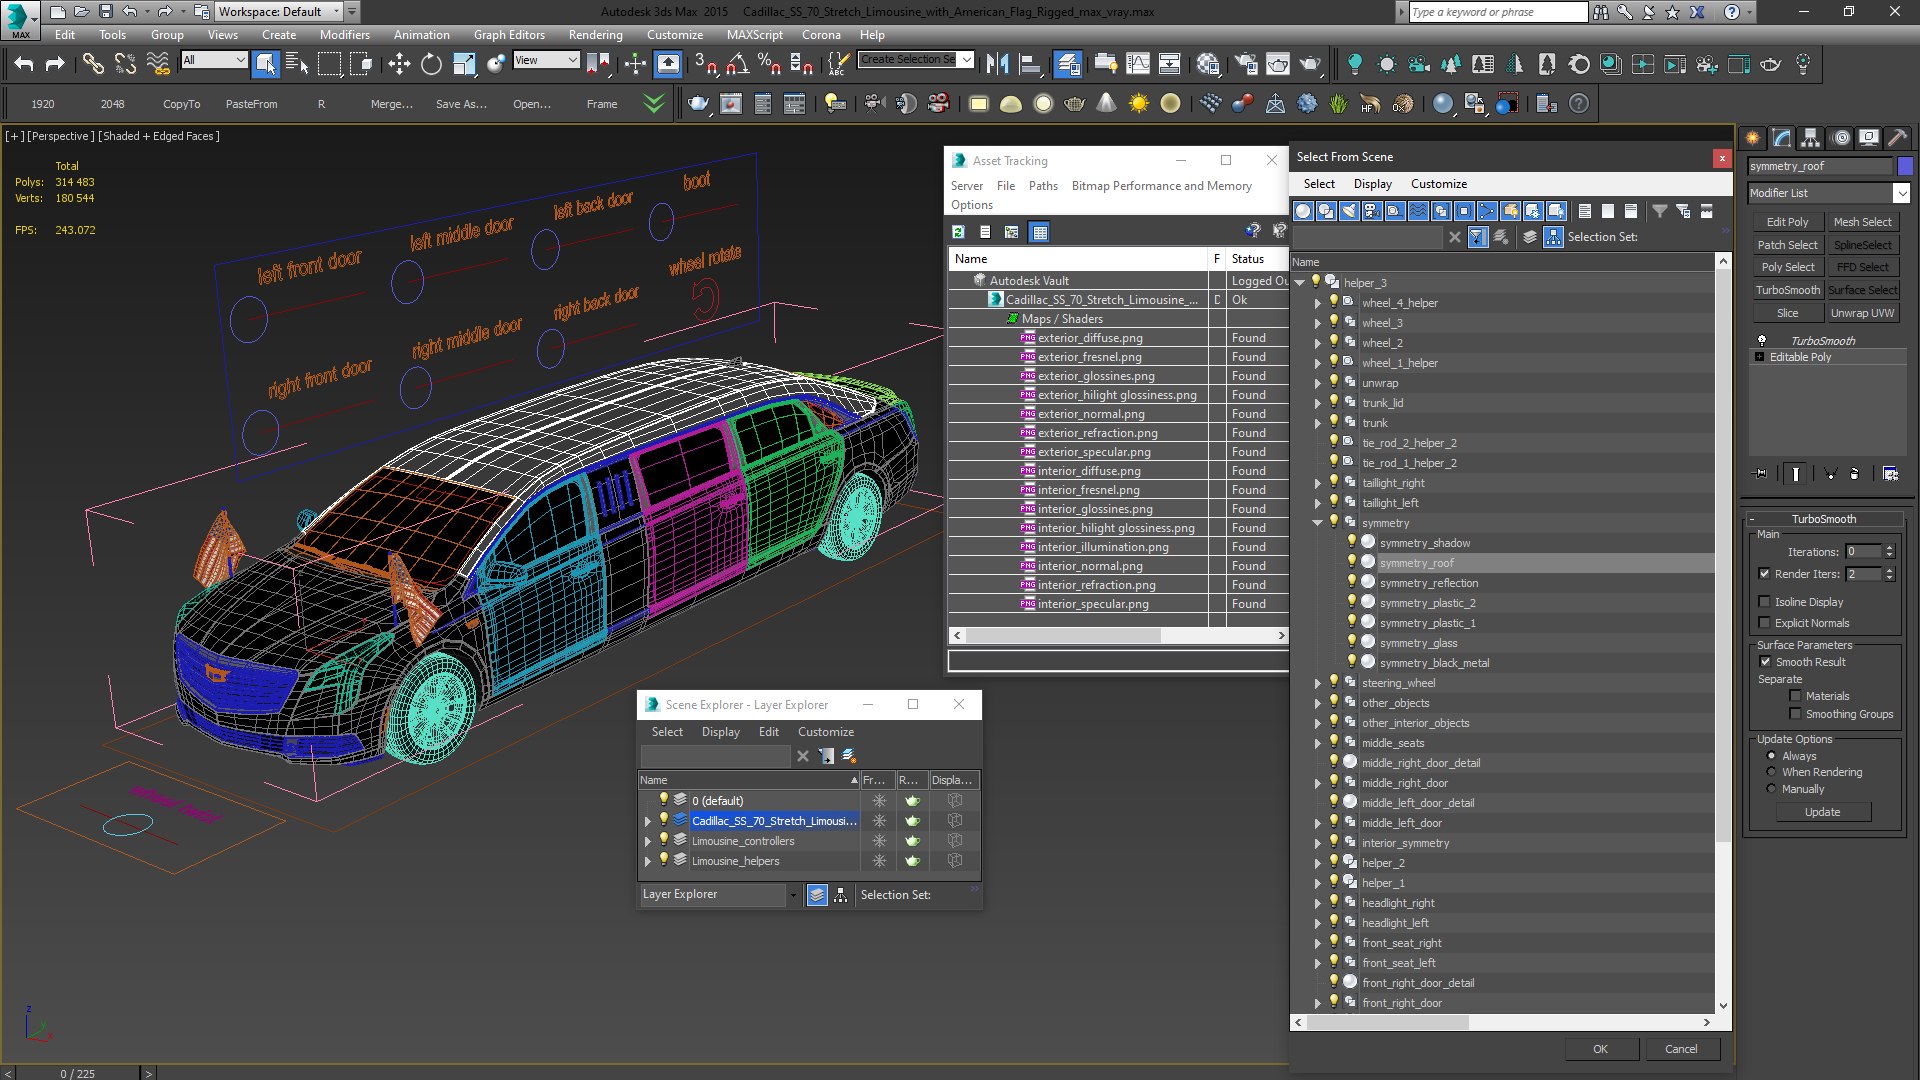
Task: Select the Always update radio button
Action: click(x=1771, y=756)
